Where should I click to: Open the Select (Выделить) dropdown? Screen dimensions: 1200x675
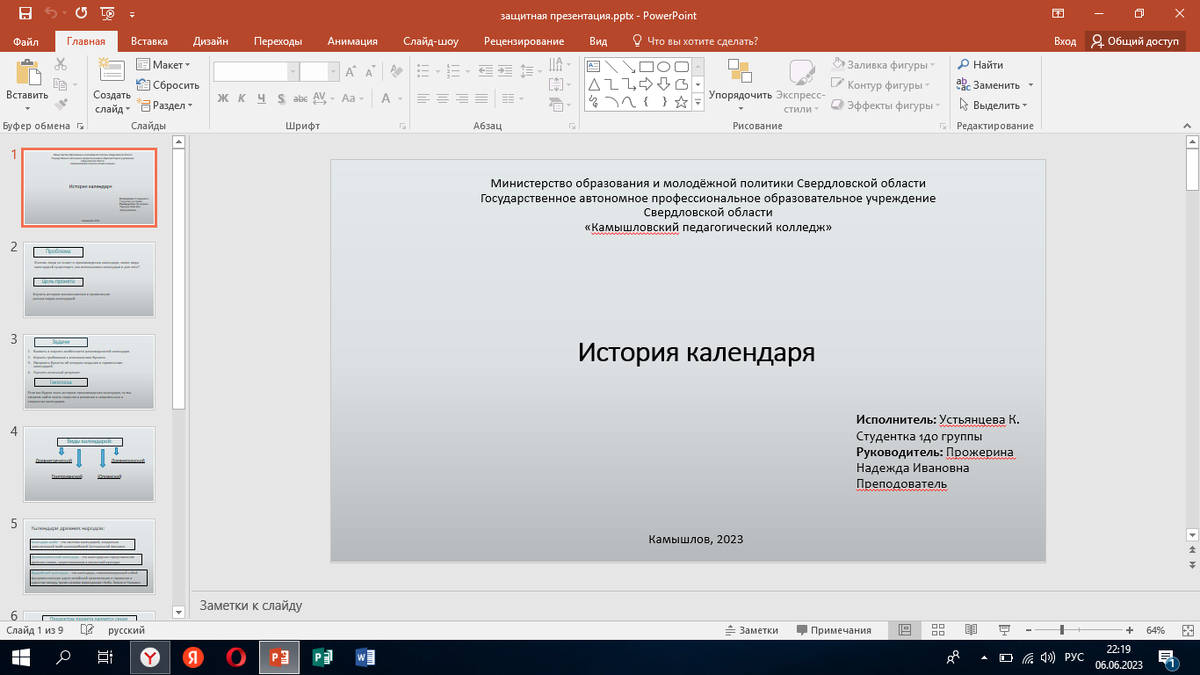993,105
